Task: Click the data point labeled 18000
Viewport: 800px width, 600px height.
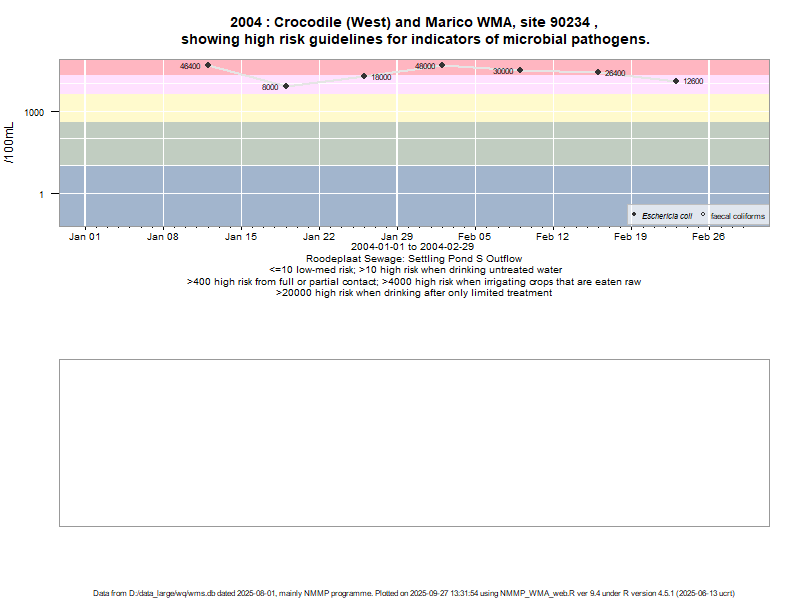Action: [364, 76]
